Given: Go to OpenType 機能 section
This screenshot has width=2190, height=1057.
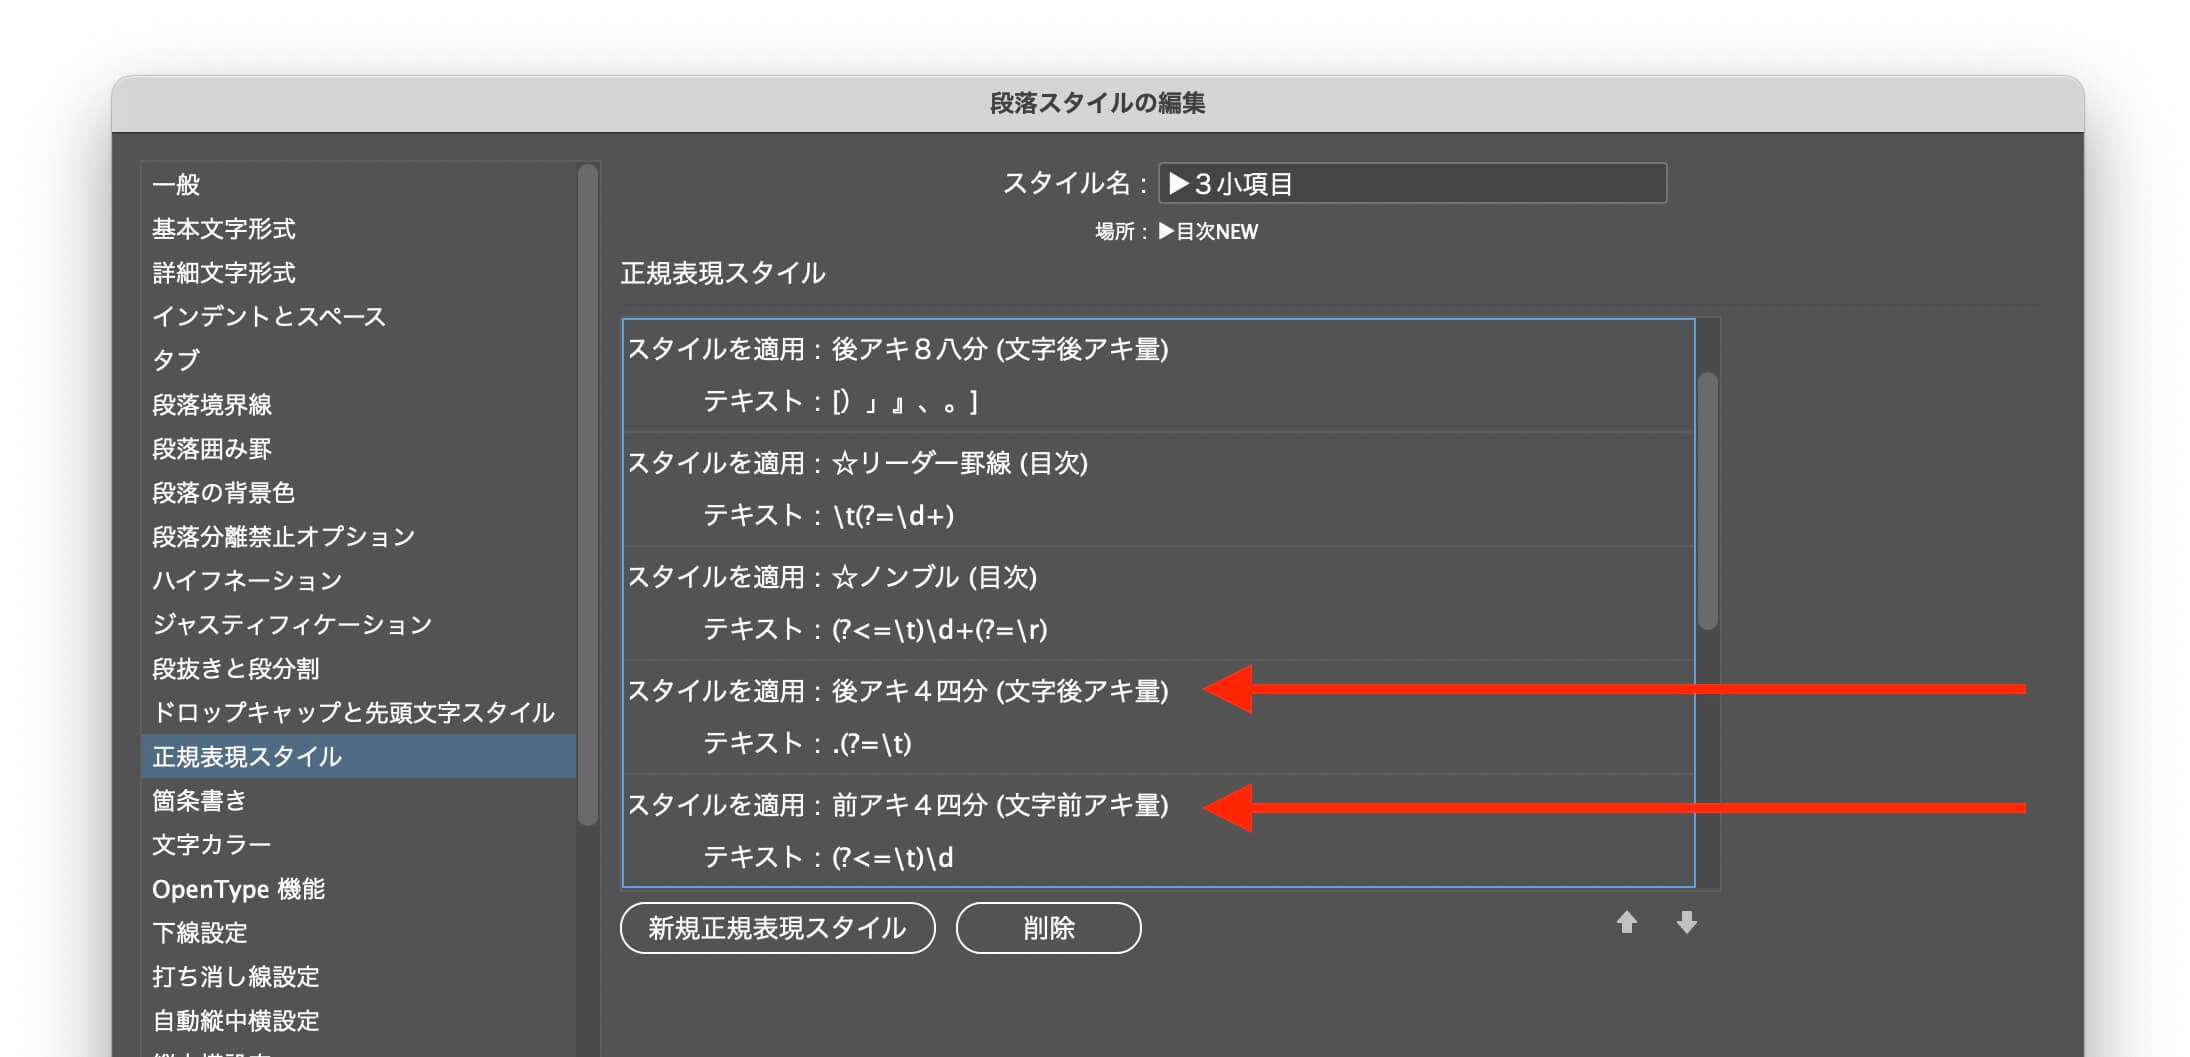Looking at the screenshot, I should [x=238, y=889].
